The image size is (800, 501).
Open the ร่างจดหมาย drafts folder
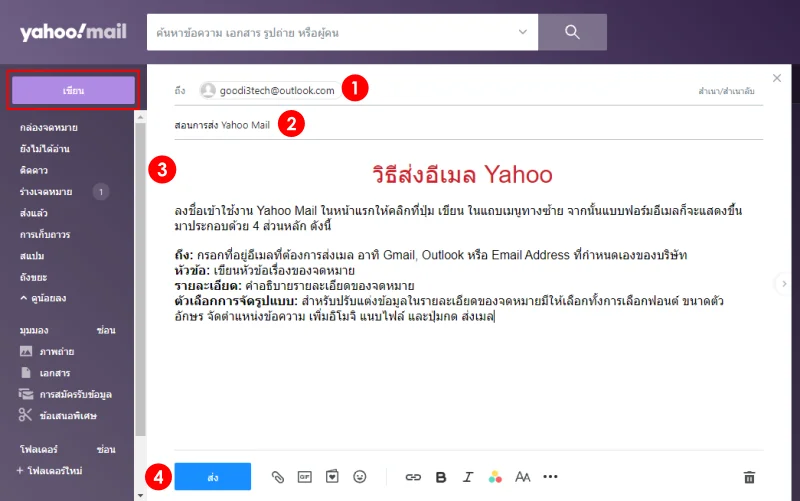tap(46, 192)
